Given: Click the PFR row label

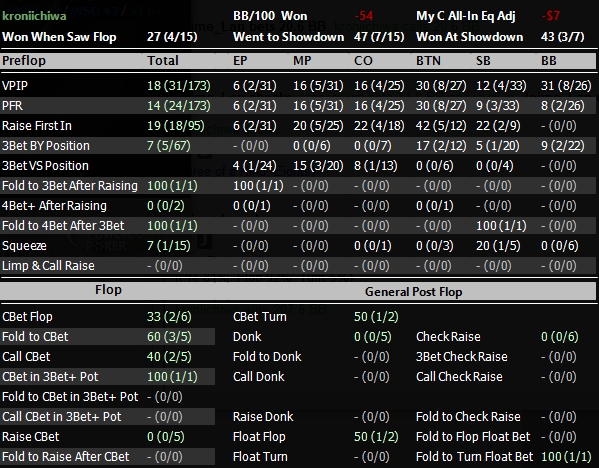Looking at the screenshot, I should pyautogui.click(x=12, y=105).
